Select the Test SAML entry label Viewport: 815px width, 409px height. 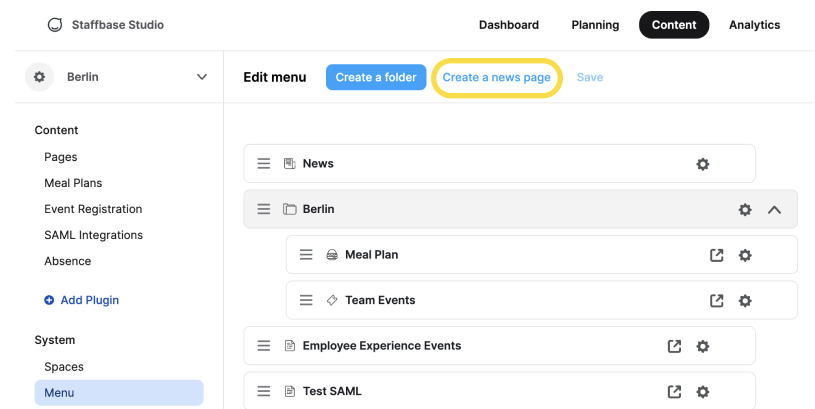pyautogui.click(x=332, y=391)
